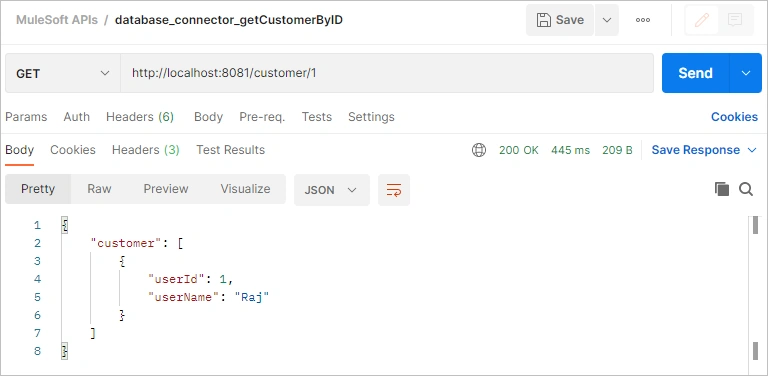Viewport: 768px width, 376px height.
Task: Click line number 4 in the gutter
Action: click(38, 279)
